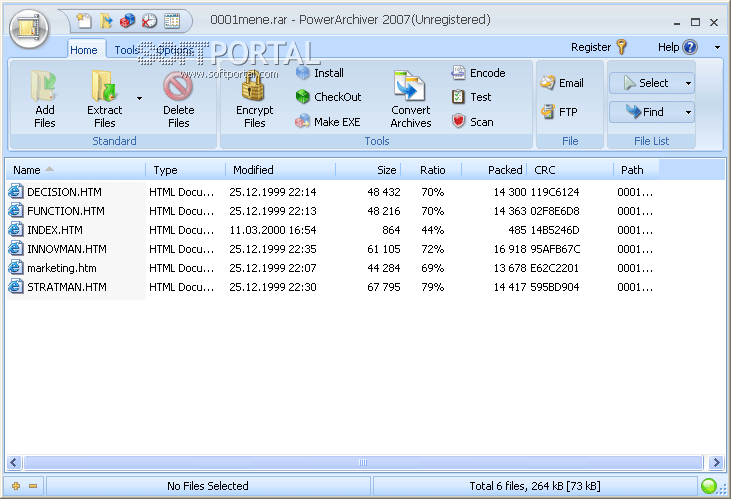Click the Encode tool
Screen dimensions: 731x499
pos(478,73)
